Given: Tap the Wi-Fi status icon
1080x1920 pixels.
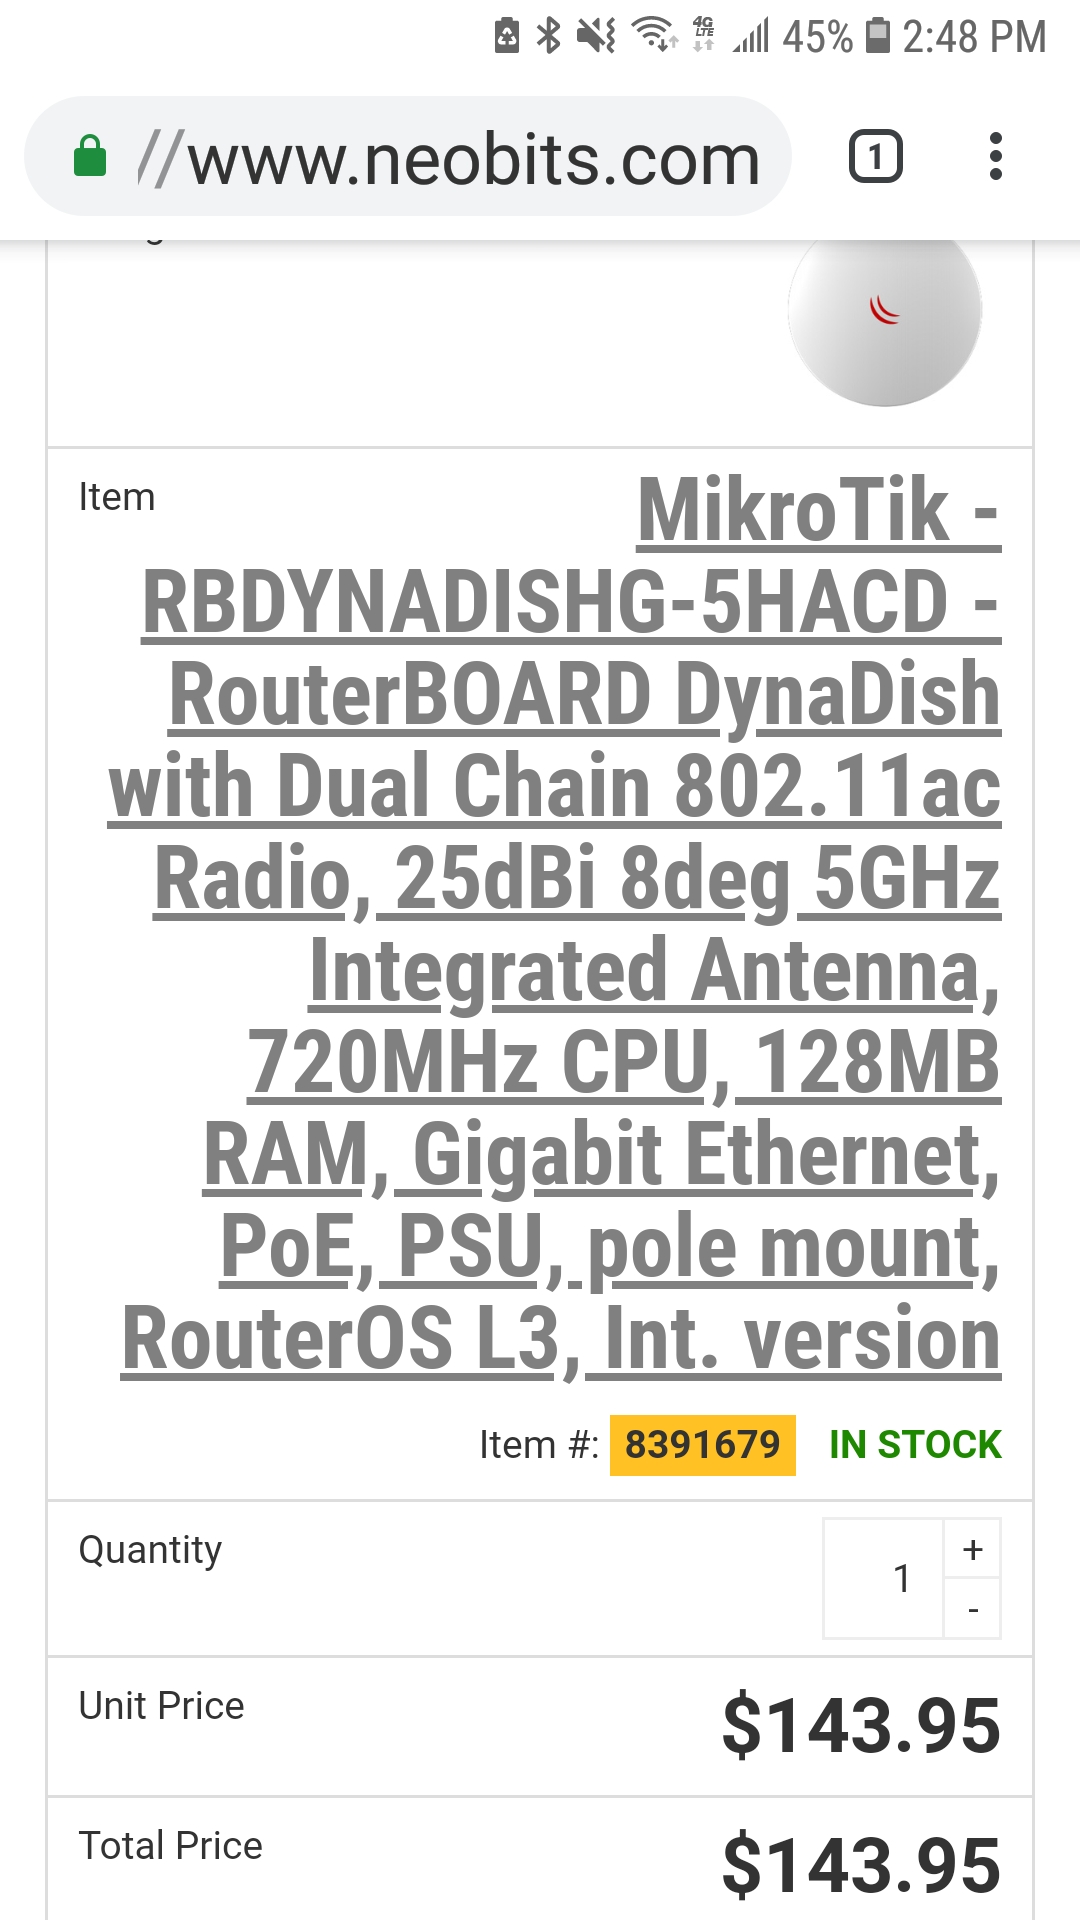Looking at the screenshot, I should click(655, 36).
